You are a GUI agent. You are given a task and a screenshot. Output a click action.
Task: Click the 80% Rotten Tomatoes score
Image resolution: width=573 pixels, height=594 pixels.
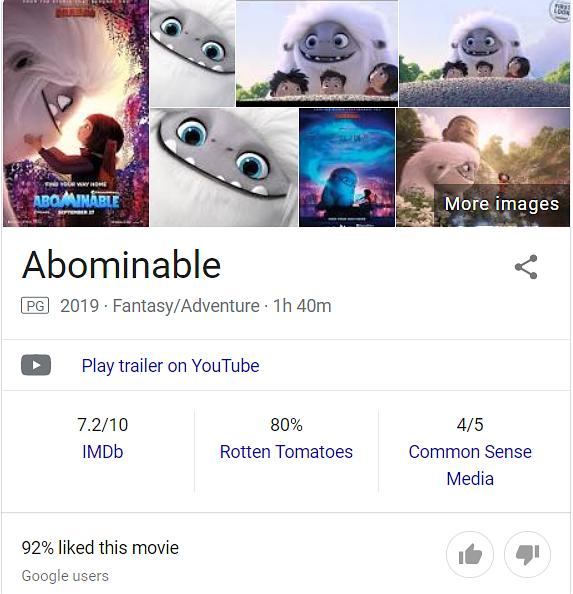[x=286, y=425]
